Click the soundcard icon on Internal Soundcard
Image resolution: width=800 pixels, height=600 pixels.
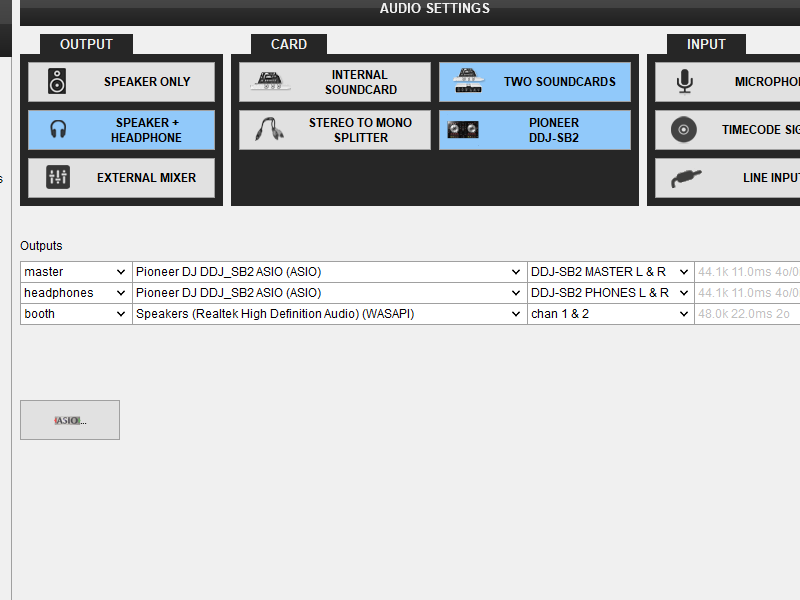tap(269, 81)
